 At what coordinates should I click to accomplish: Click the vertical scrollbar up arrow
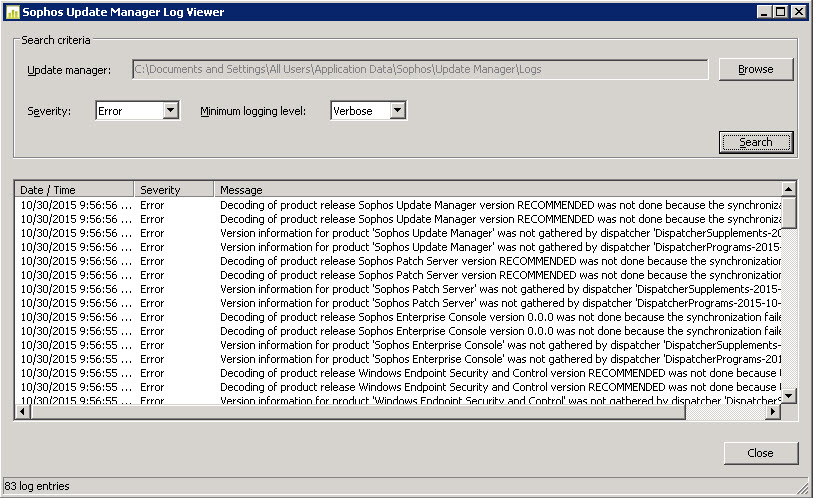click(x=788, y=189)
